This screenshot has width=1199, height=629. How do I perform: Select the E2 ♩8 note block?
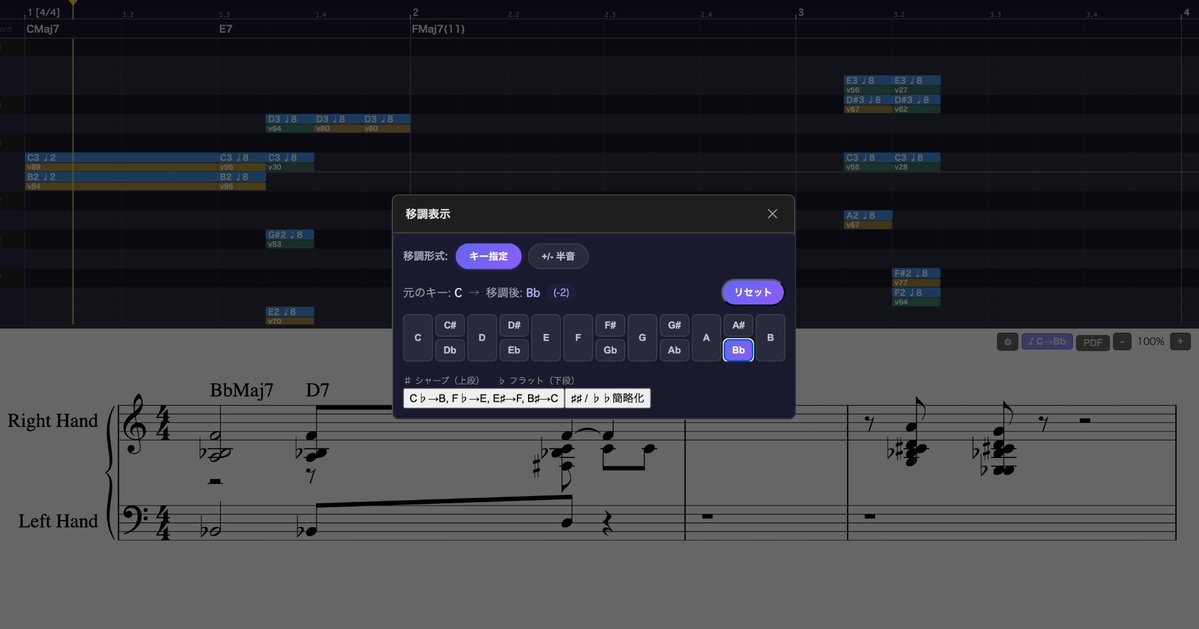[x=290, y=312]
